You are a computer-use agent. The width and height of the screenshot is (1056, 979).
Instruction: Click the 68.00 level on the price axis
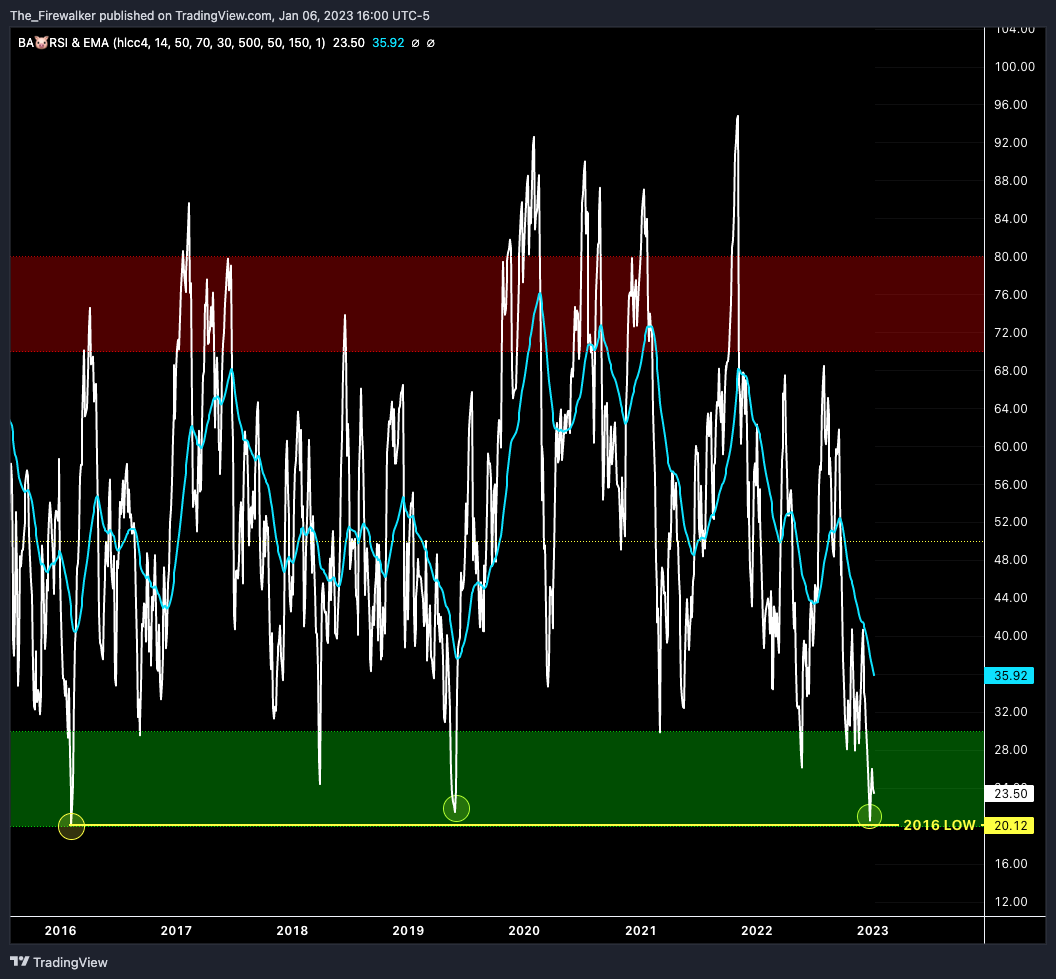pos(1011,371)
